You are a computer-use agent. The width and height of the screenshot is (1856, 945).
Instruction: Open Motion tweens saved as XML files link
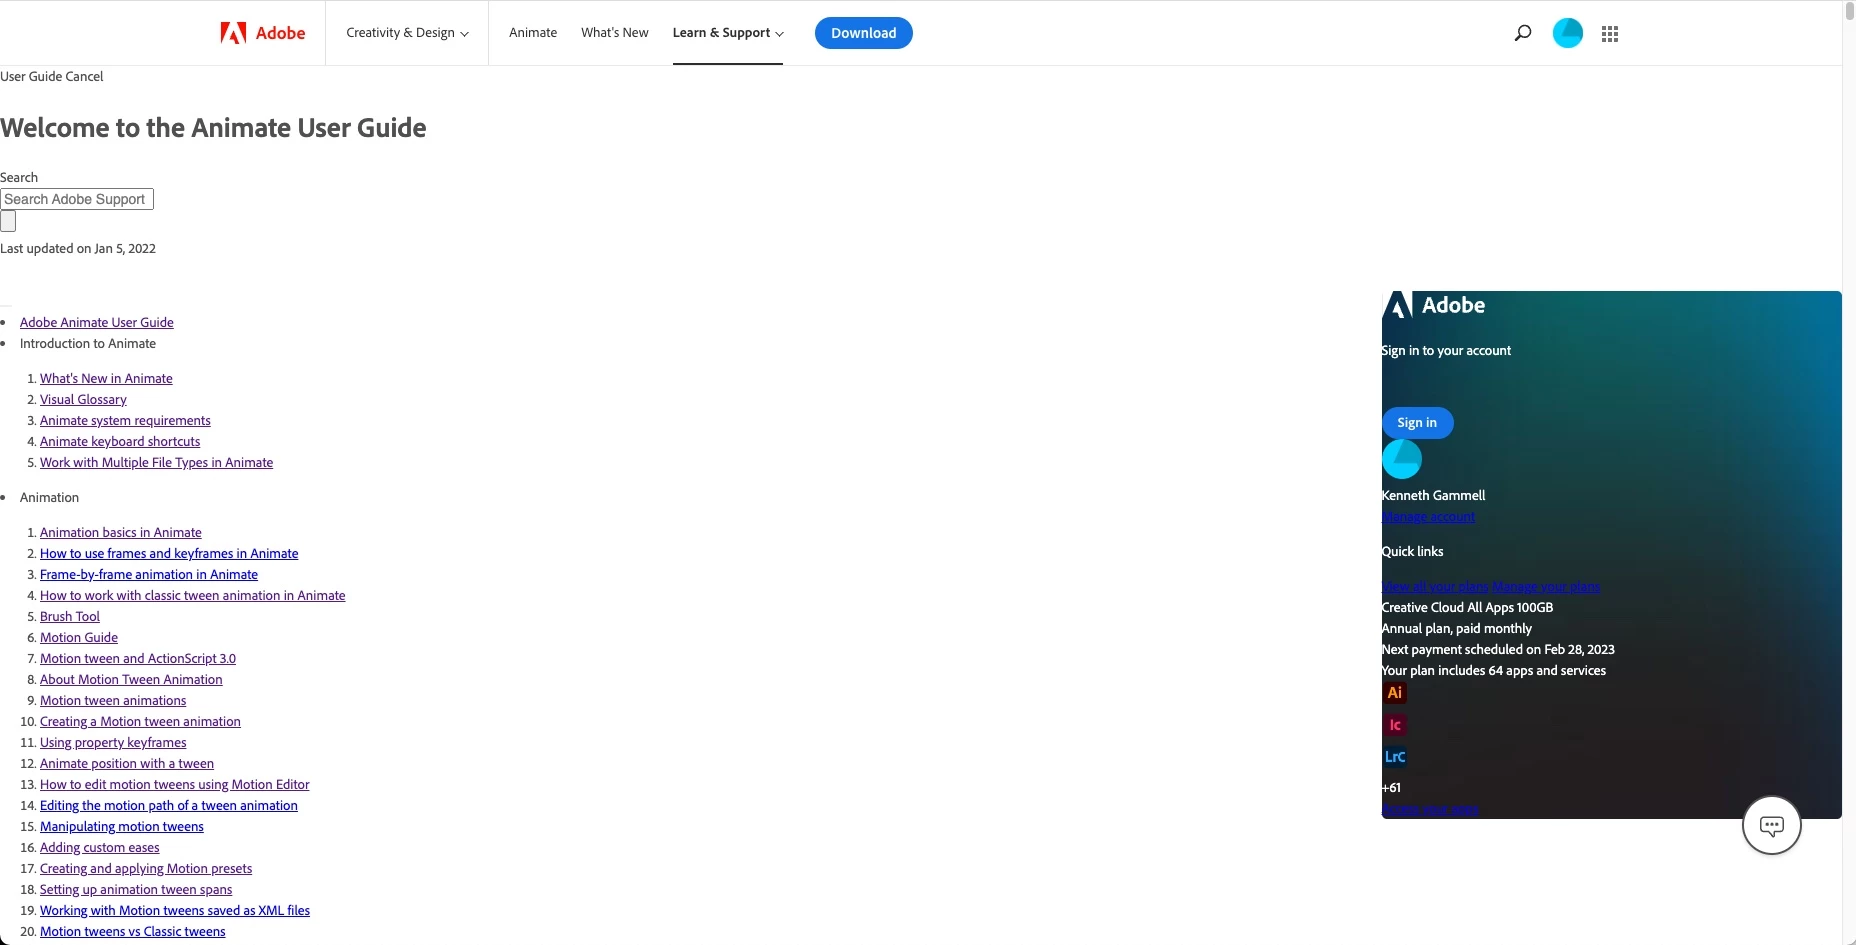pos(175,910)
